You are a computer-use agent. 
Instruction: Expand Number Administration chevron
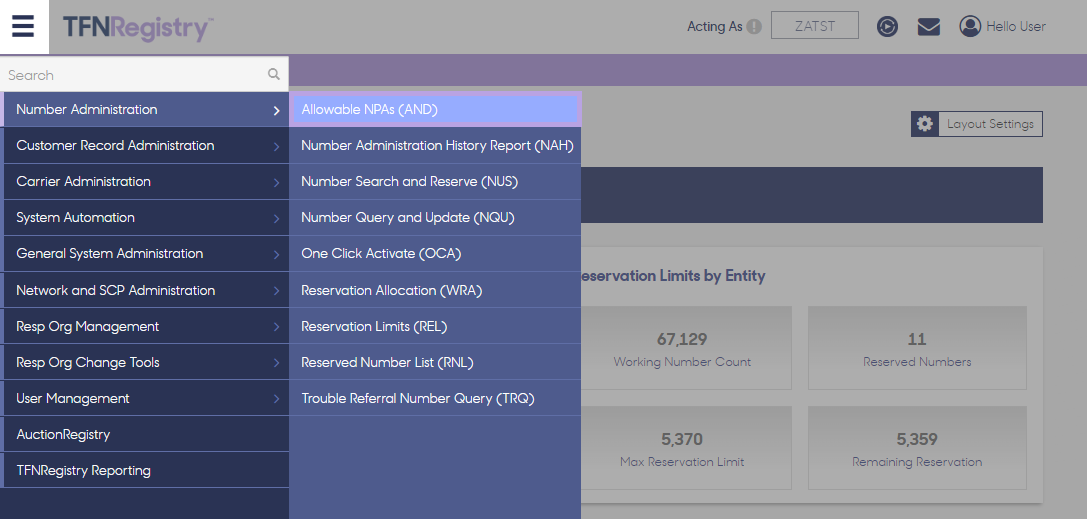click(x=277, y=111)
